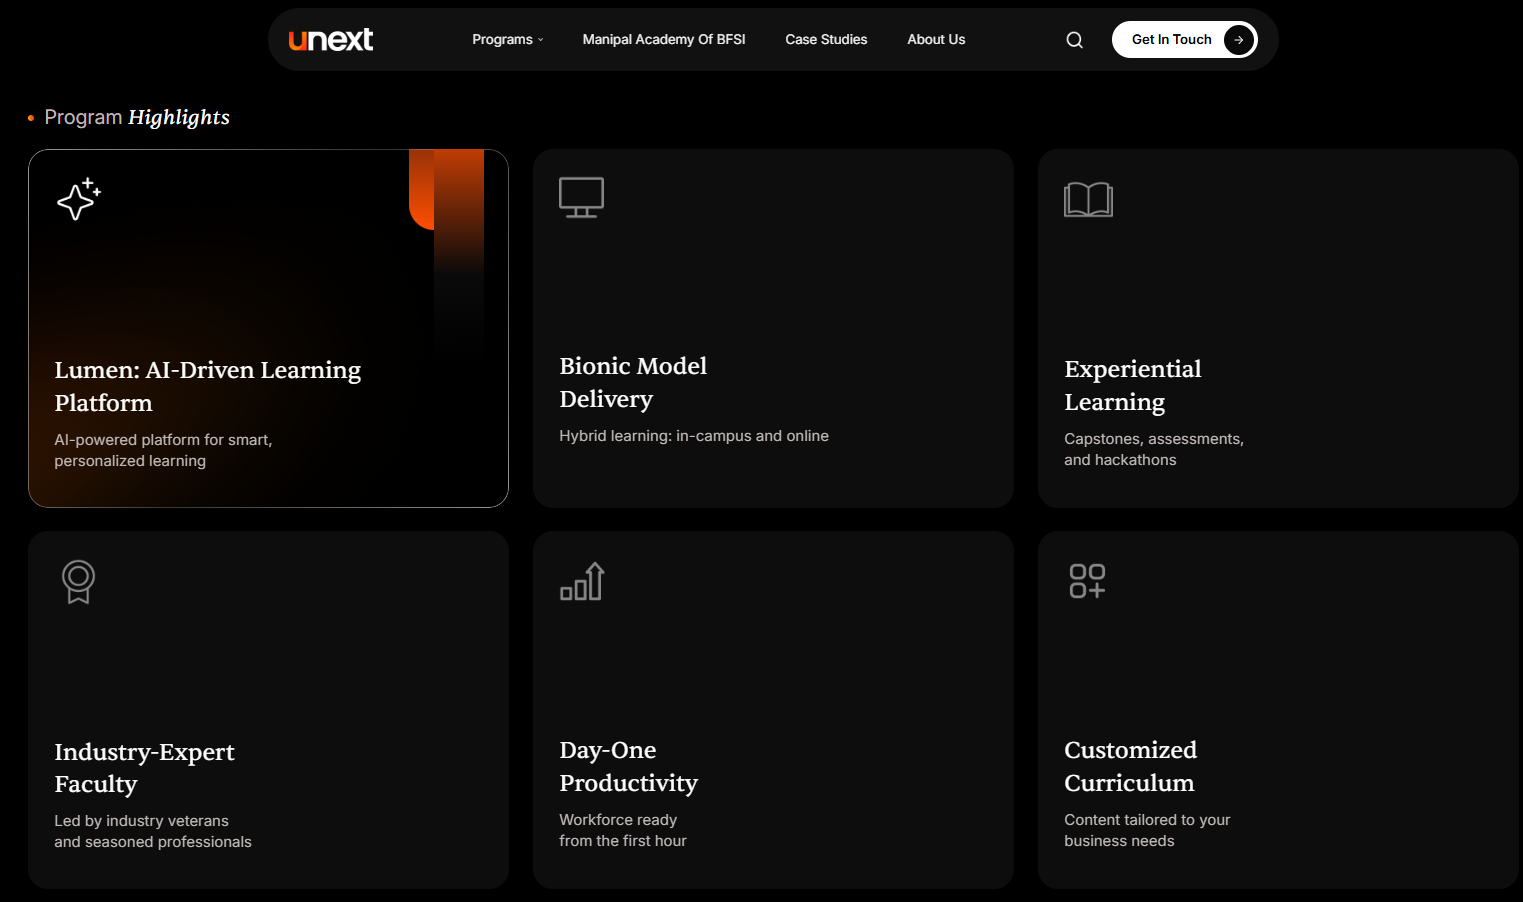Click the Day-One Productivity card

tap(773, 710)
